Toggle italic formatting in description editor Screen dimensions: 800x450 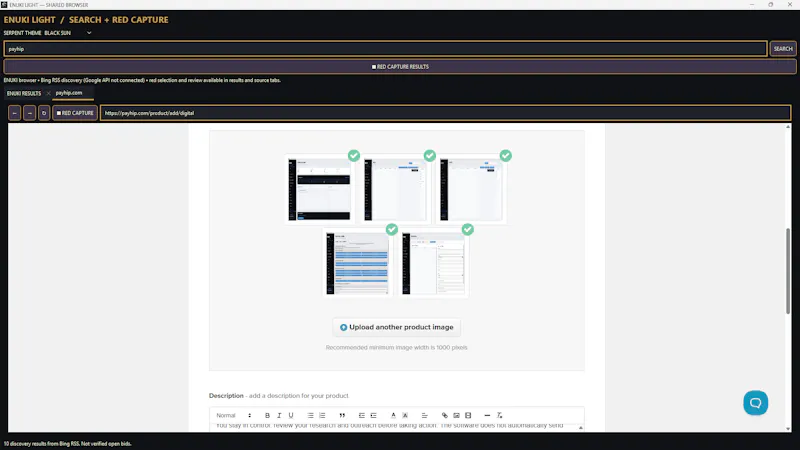coord(279,415)
